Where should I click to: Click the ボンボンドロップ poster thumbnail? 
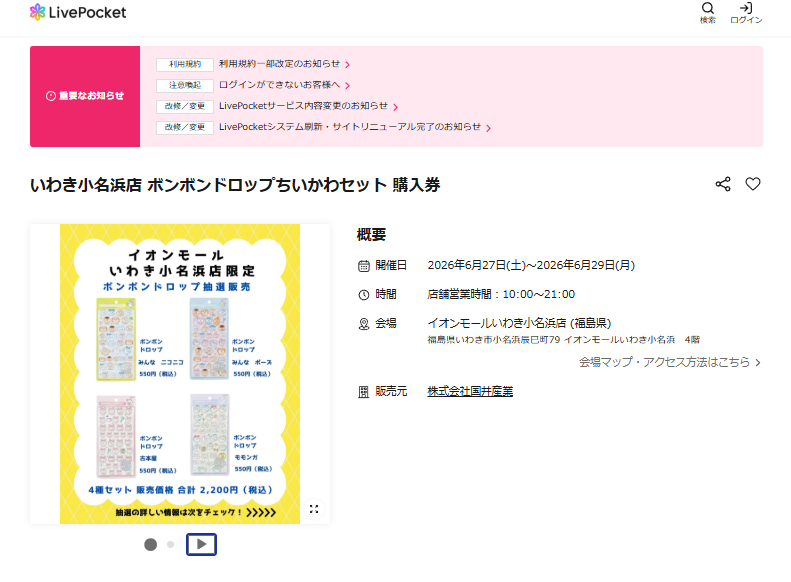[180, 374]
